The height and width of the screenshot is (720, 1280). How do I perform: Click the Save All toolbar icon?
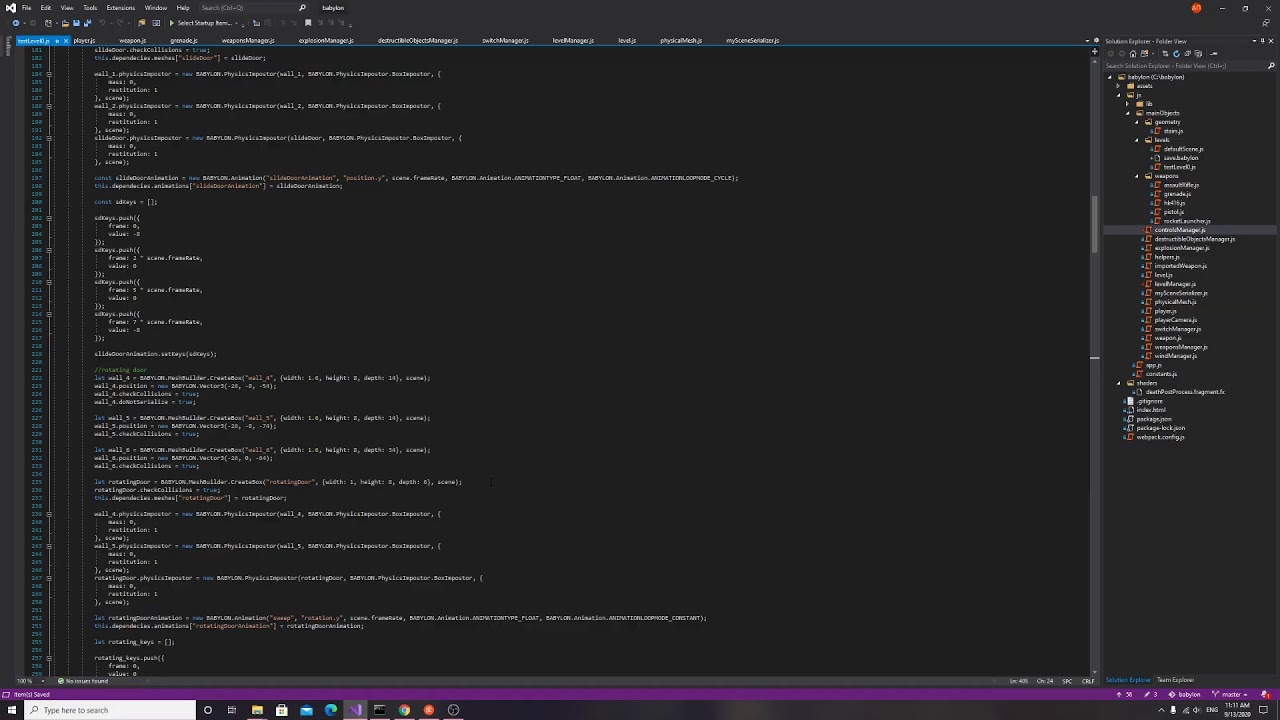point(87,23)
